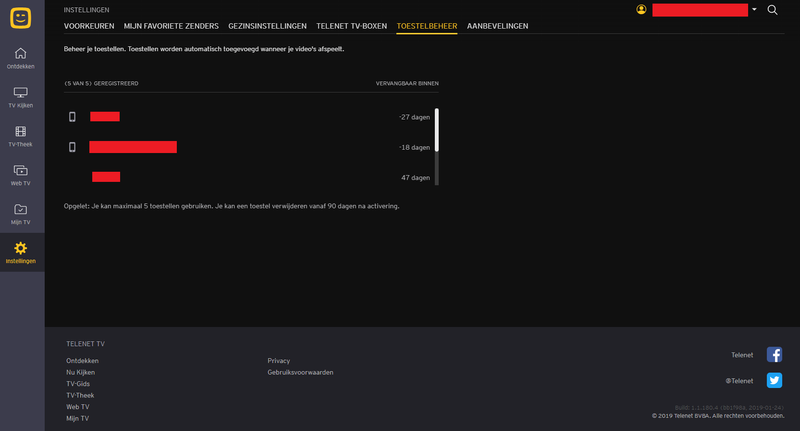The image size is (800, 431).
Task: Click the @Telenet Twitter handle
Action: point(739,381)
